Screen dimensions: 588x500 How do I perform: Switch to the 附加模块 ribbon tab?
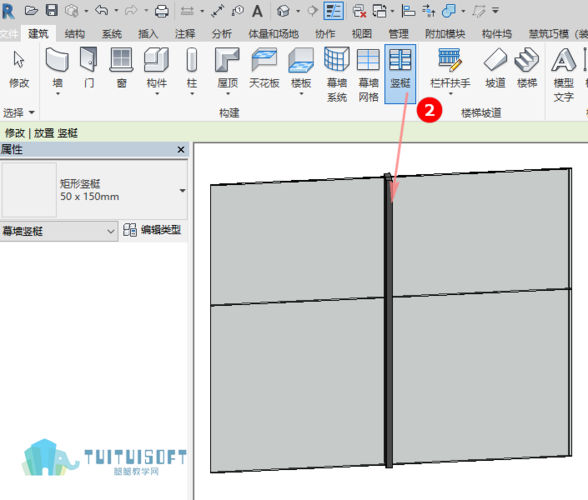pyautogui.click(x=445, y=34)
